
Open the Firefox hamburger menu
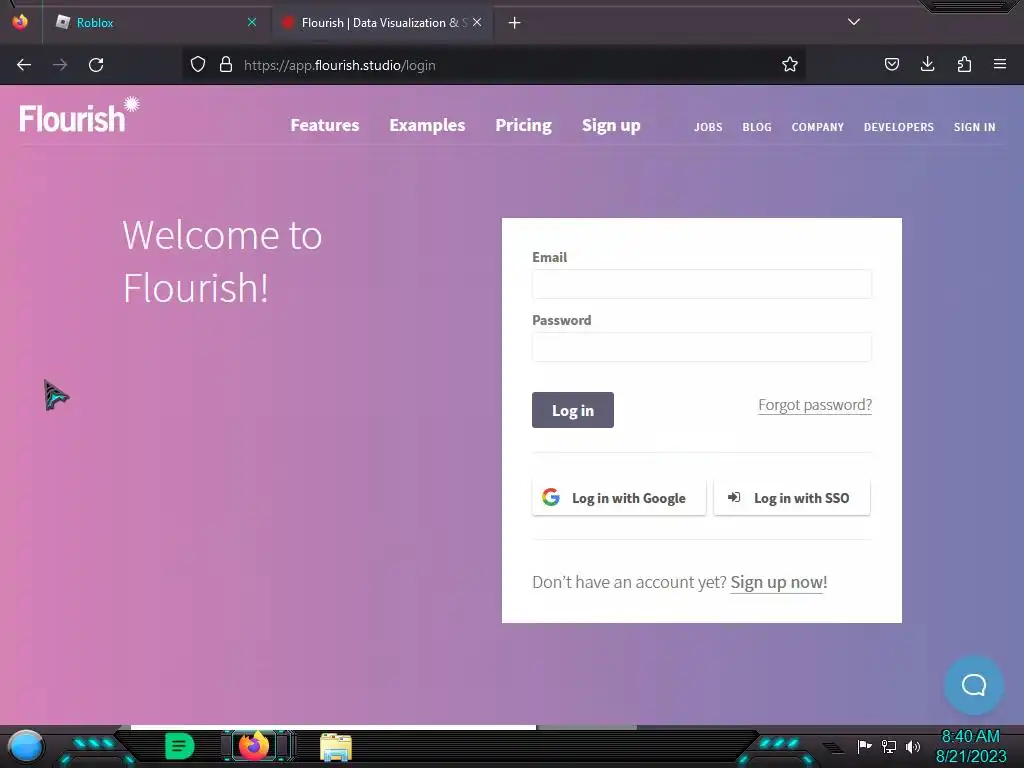[x=1000, y=64]
